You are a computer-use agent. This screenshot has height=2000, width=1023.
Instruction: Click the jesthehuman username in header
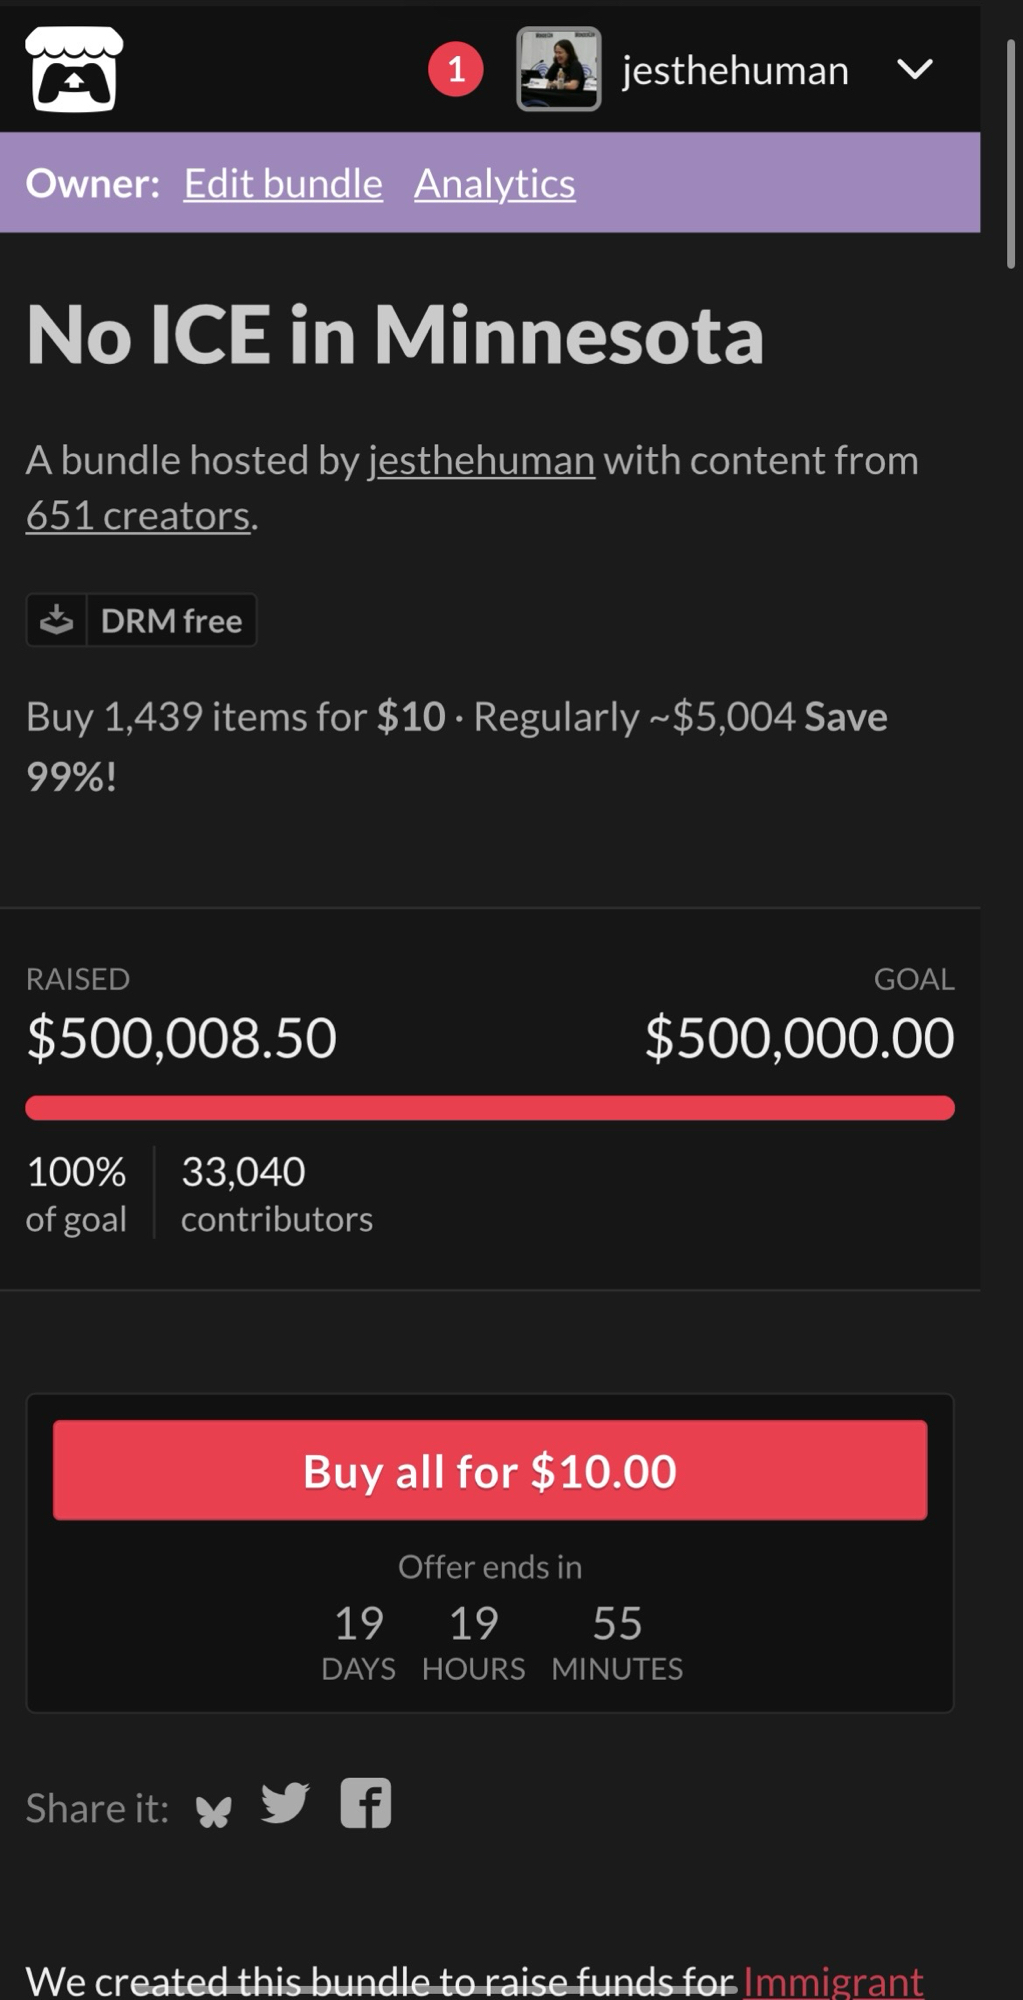(x=735, y=70)
